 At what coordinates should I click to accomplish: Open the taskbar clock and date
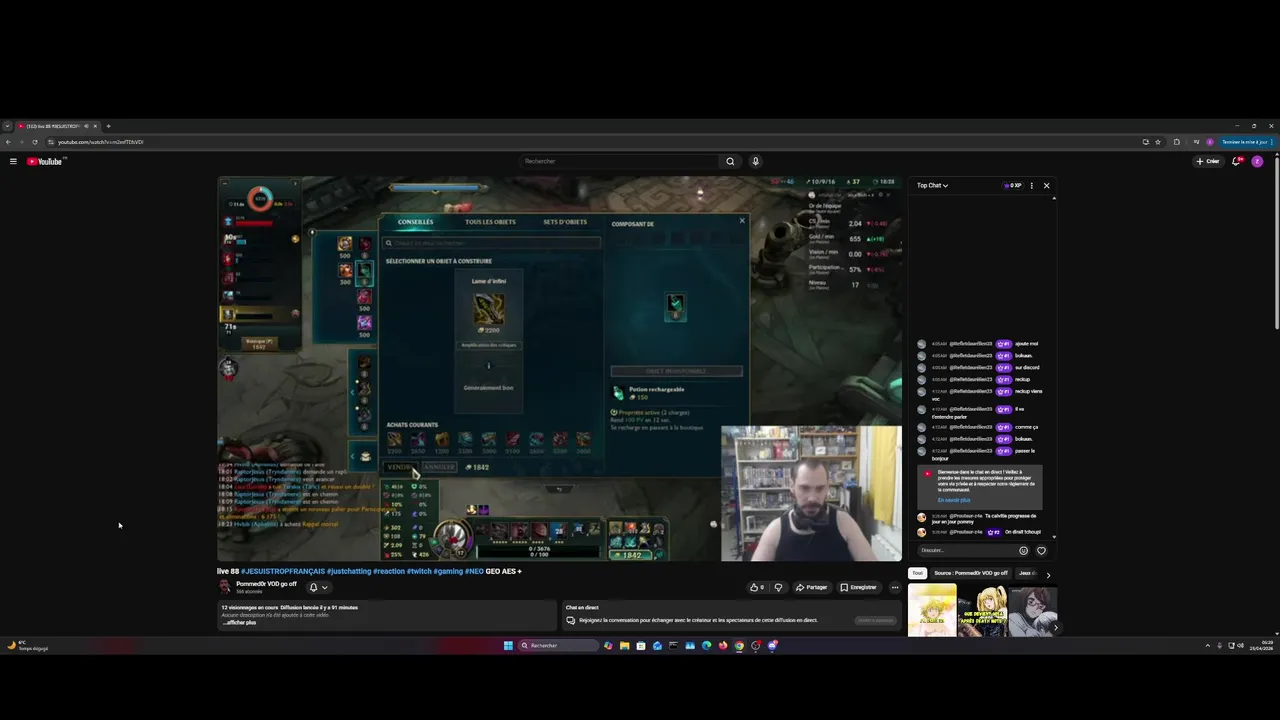coord(1262,645)
